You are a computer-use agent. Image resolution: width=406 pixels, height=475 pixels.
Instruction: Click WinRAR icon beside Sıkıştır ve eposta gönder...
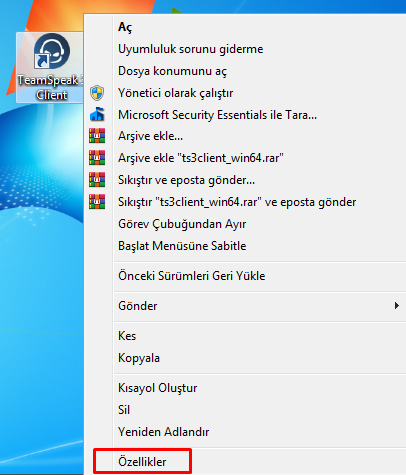tap(97, 180)
